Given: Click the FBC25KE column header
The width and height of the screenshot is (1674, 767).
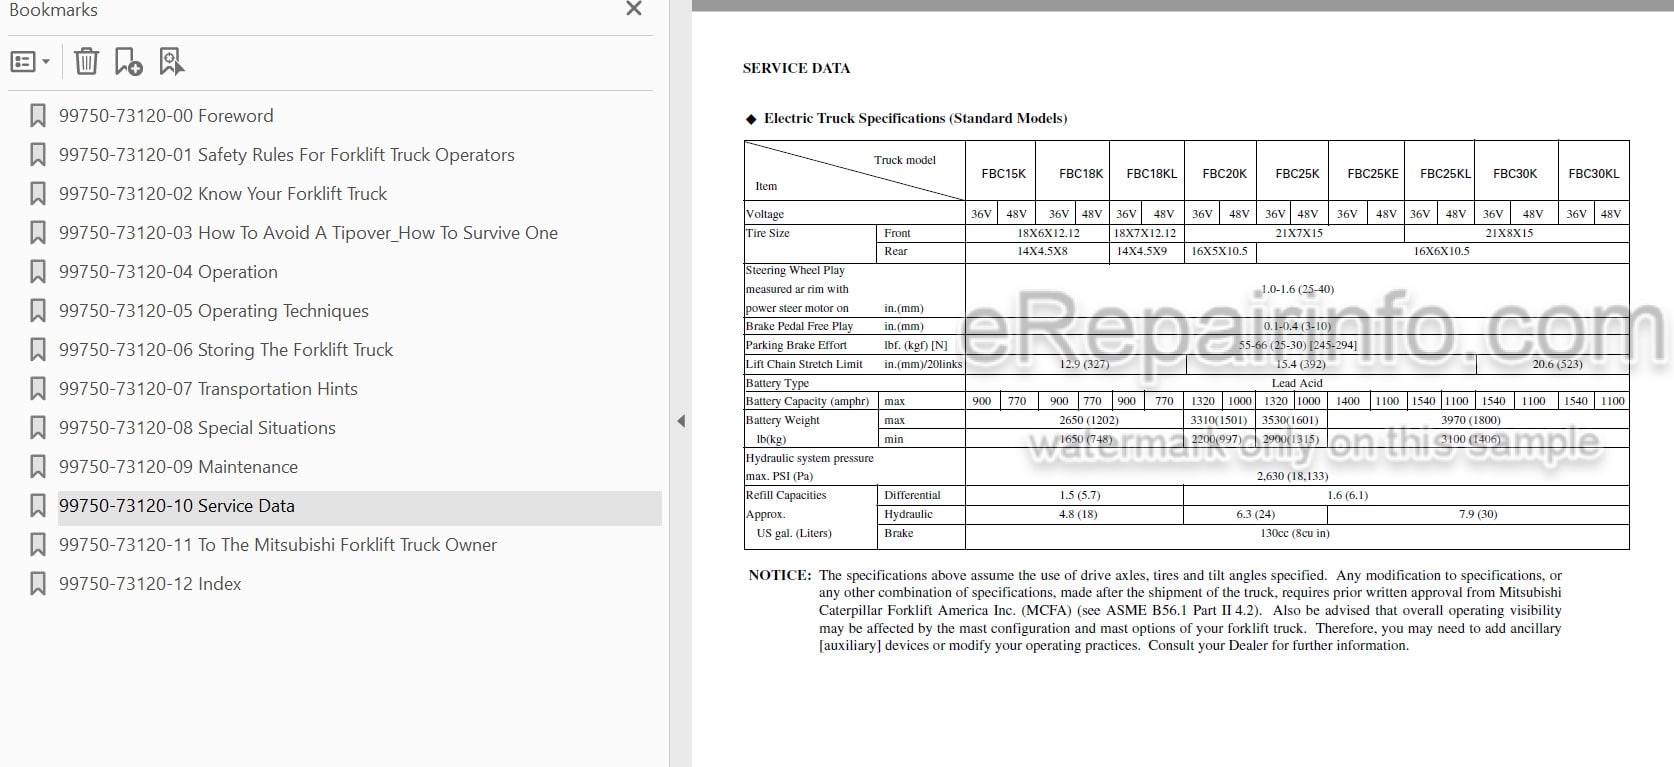Looking at the screenshot, I should click(x=1372, y=173).
